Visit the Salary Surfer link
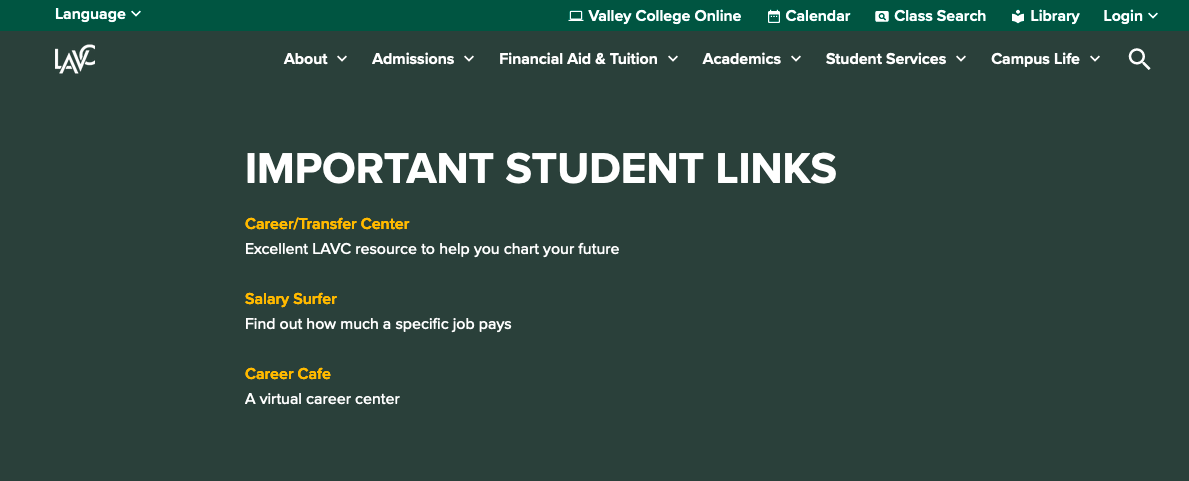 click(x=290, y=299)
